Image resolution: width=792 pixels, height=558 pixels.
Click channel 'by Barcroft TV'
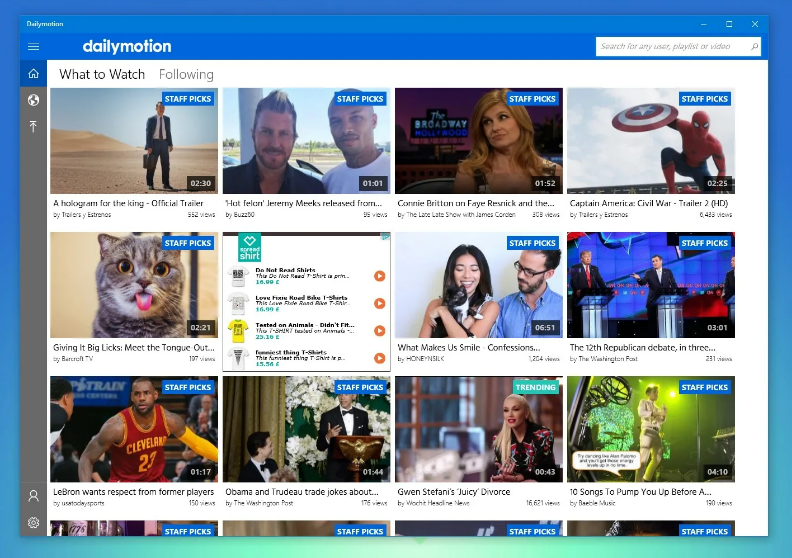click(x=73, y=359)
